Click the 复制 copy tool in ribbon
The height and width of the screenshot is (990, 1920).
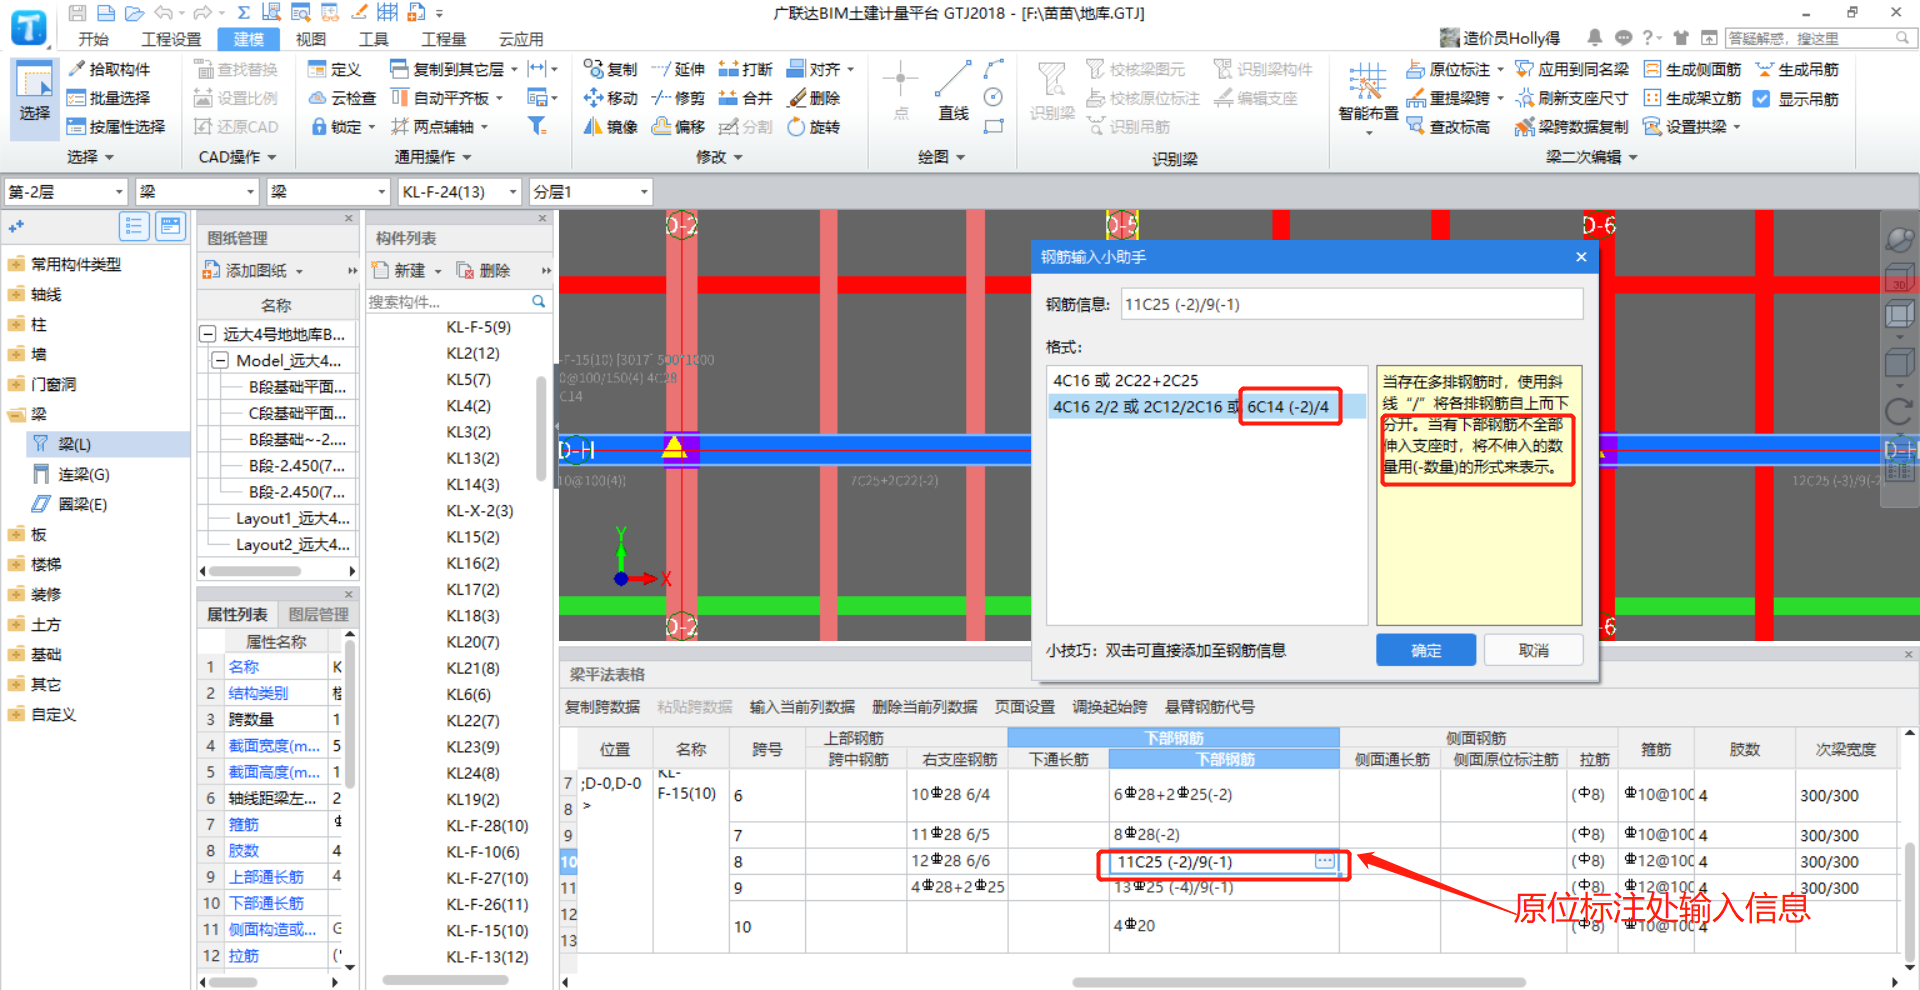coord(610,69)
